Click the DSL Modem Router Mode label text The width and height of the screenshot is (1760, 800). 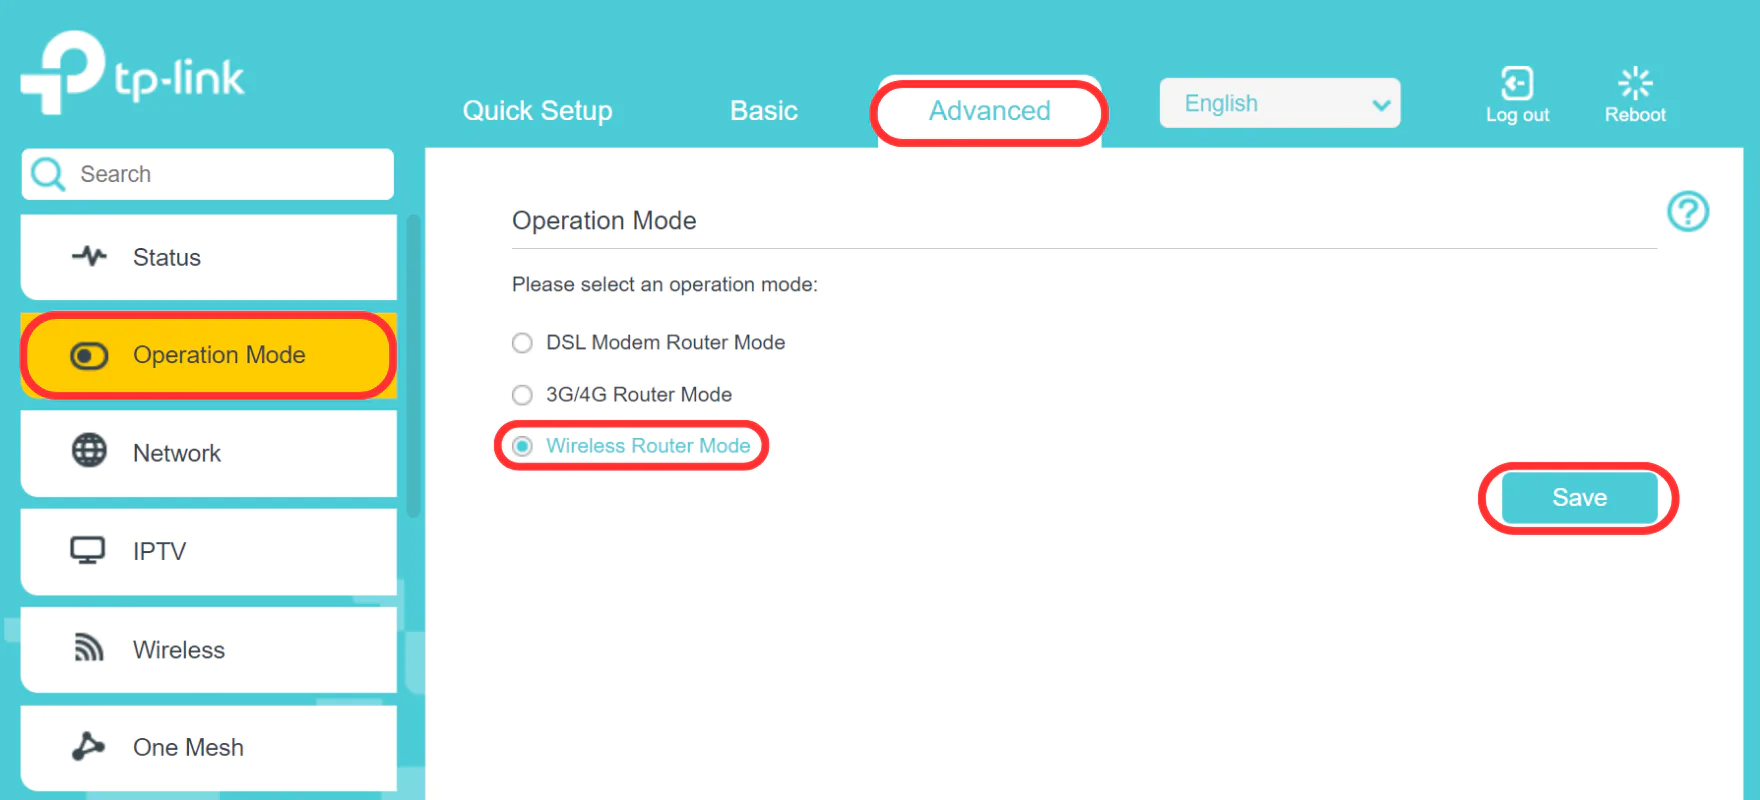pyautogui.click(x=665, y=343)
